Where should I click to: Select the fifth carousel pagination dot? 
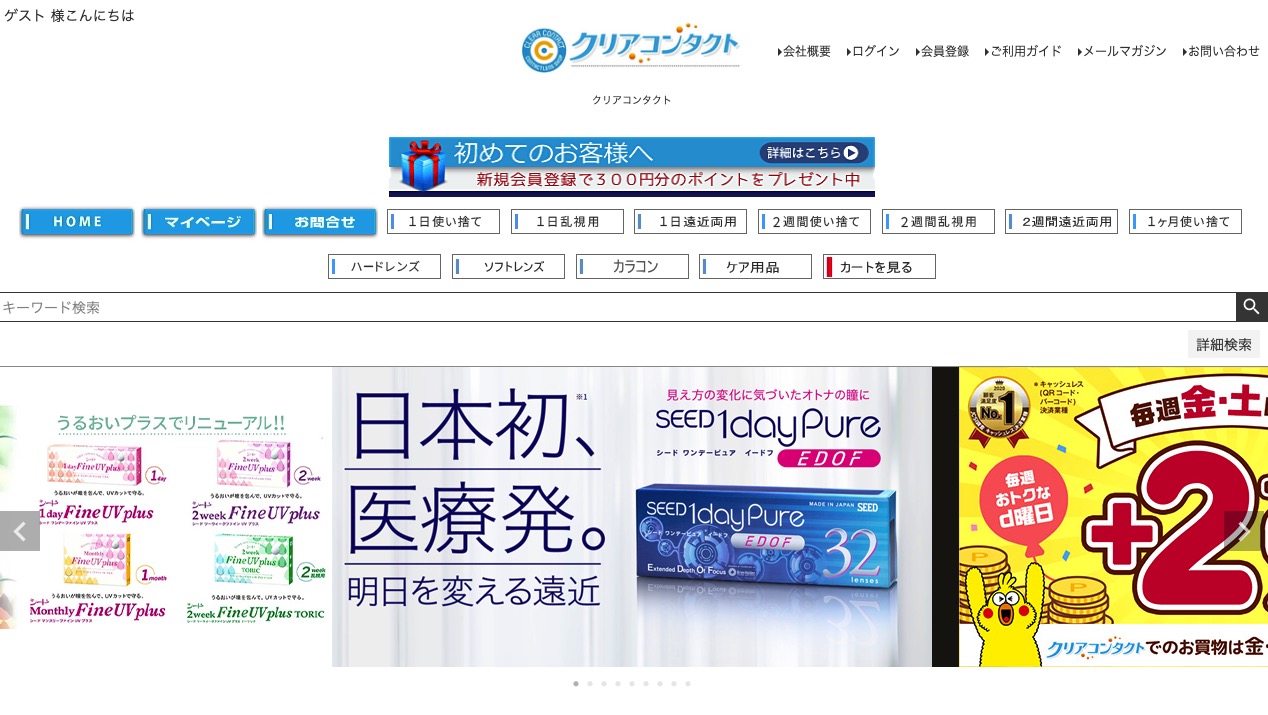pyautogui.click(x=632, y=684)
